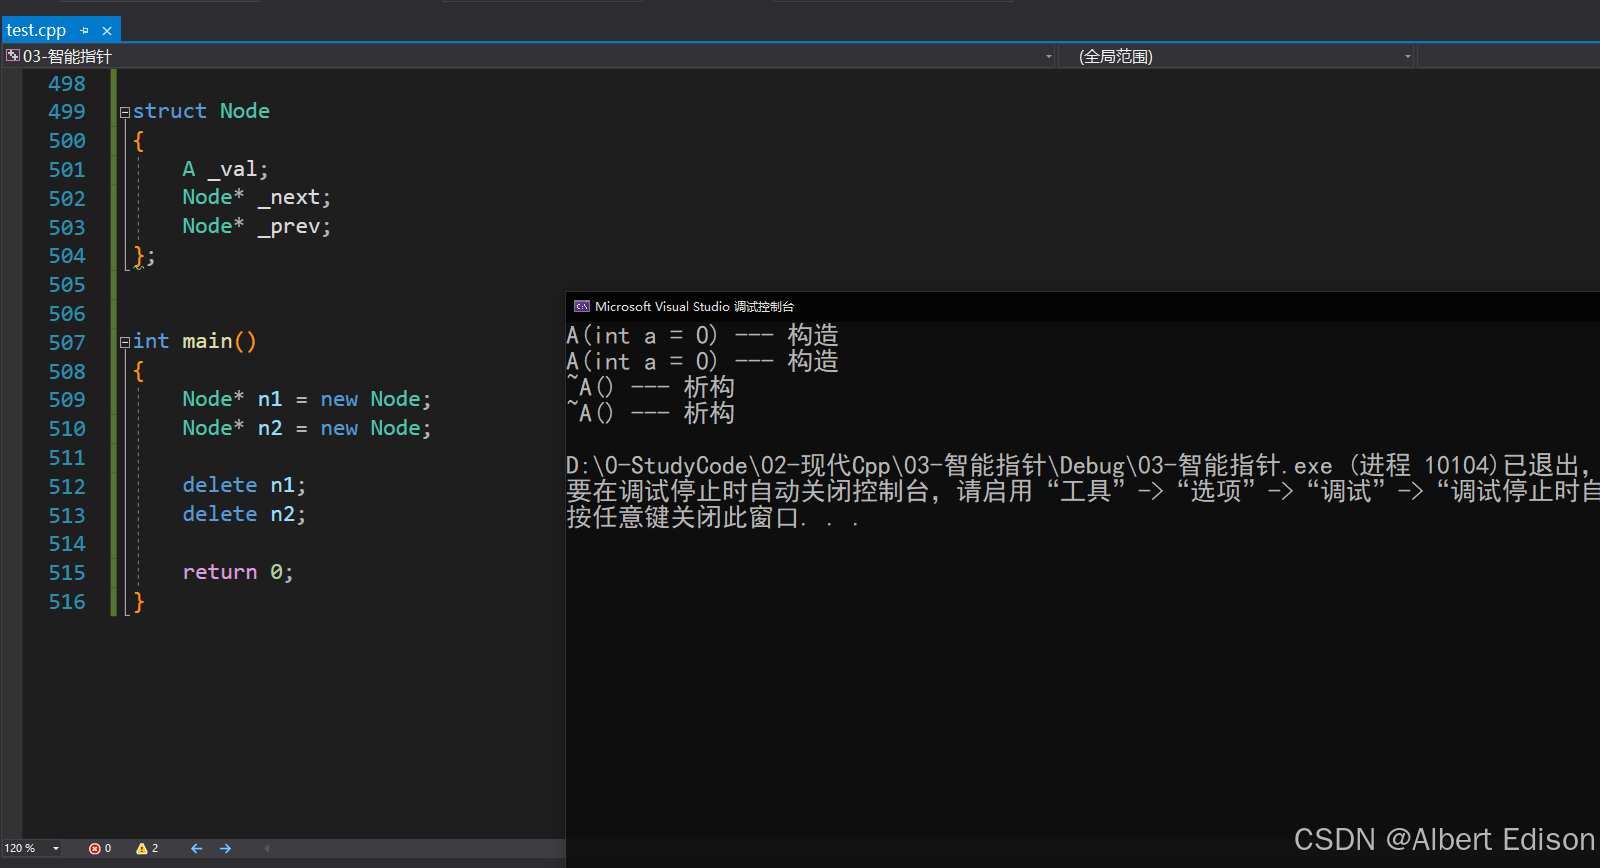This screenshot has width=1600, height=868.
Task: Click the first 'A(int a = 0) --- 构造' line
Action: click(x=702, y=335)
